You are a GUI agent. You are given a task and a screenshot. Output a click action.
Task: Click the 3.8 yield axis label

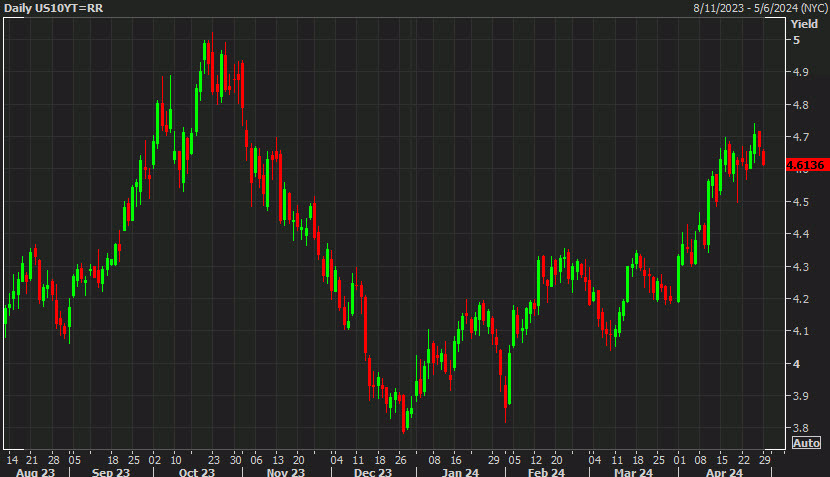(800, 428)
